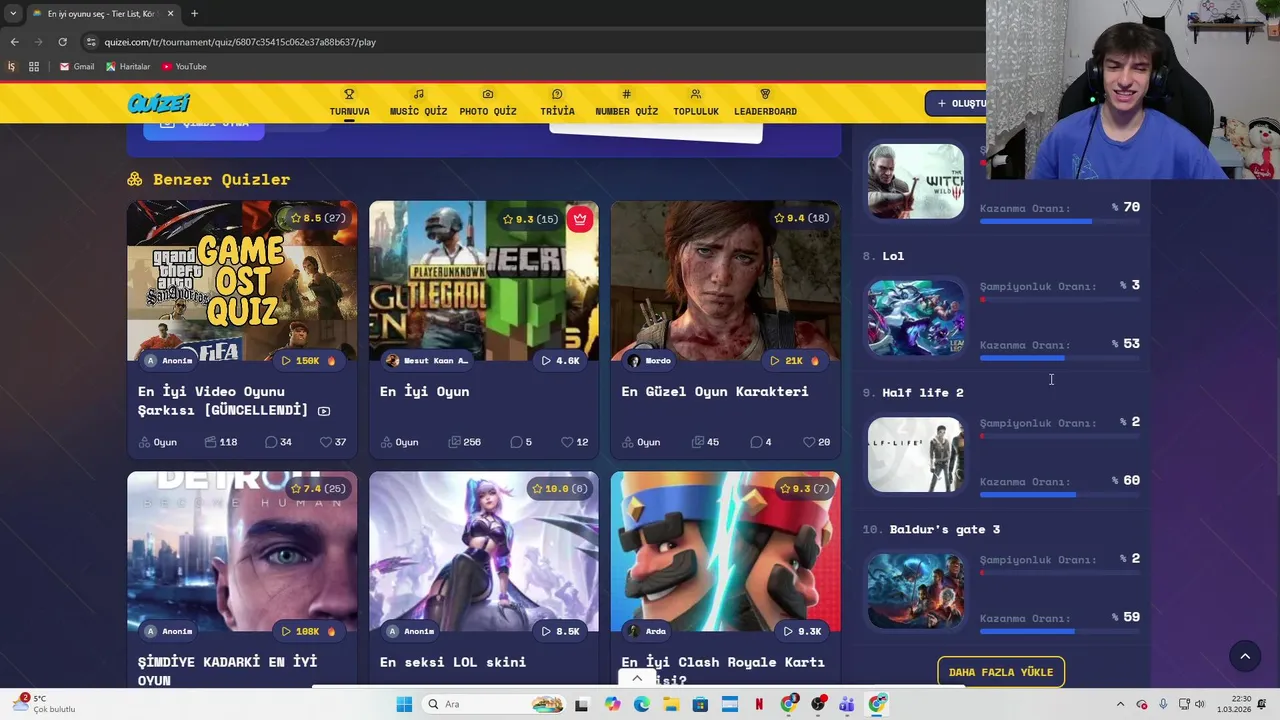Click the browser address bar

tap(530, 42)
